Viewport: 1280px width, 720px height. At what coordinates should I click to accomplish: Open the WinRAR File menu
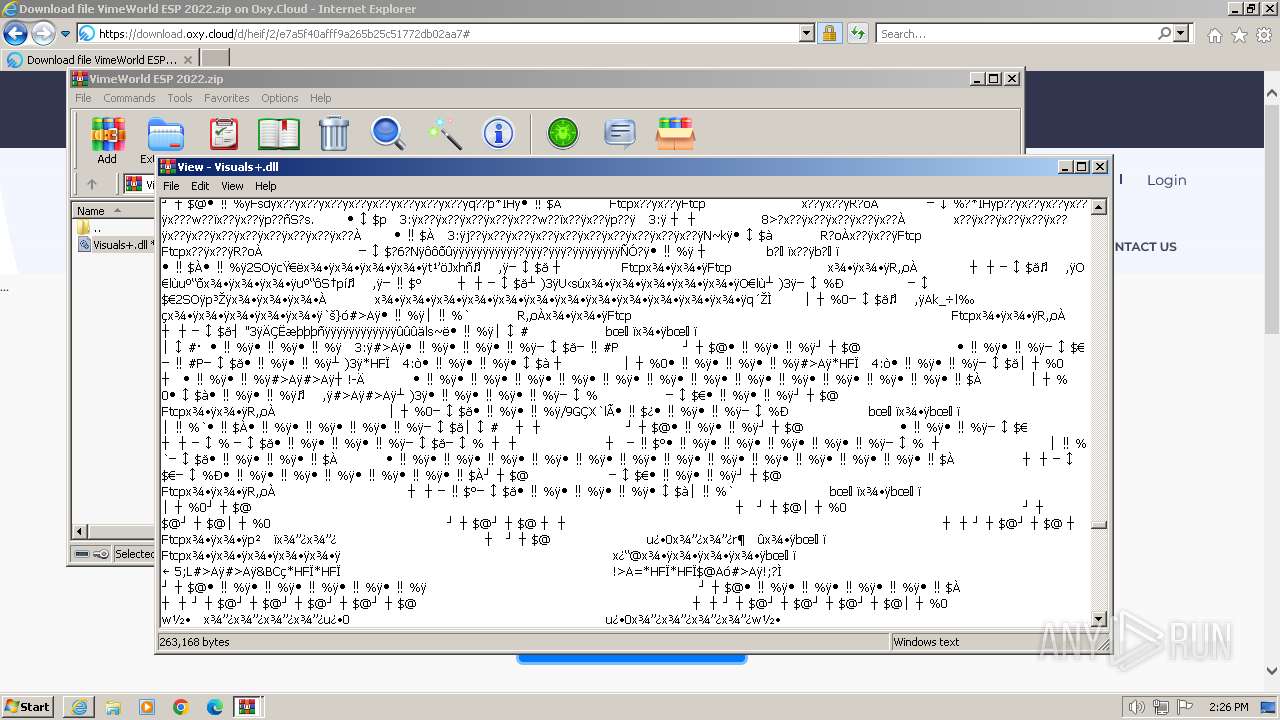83,98
